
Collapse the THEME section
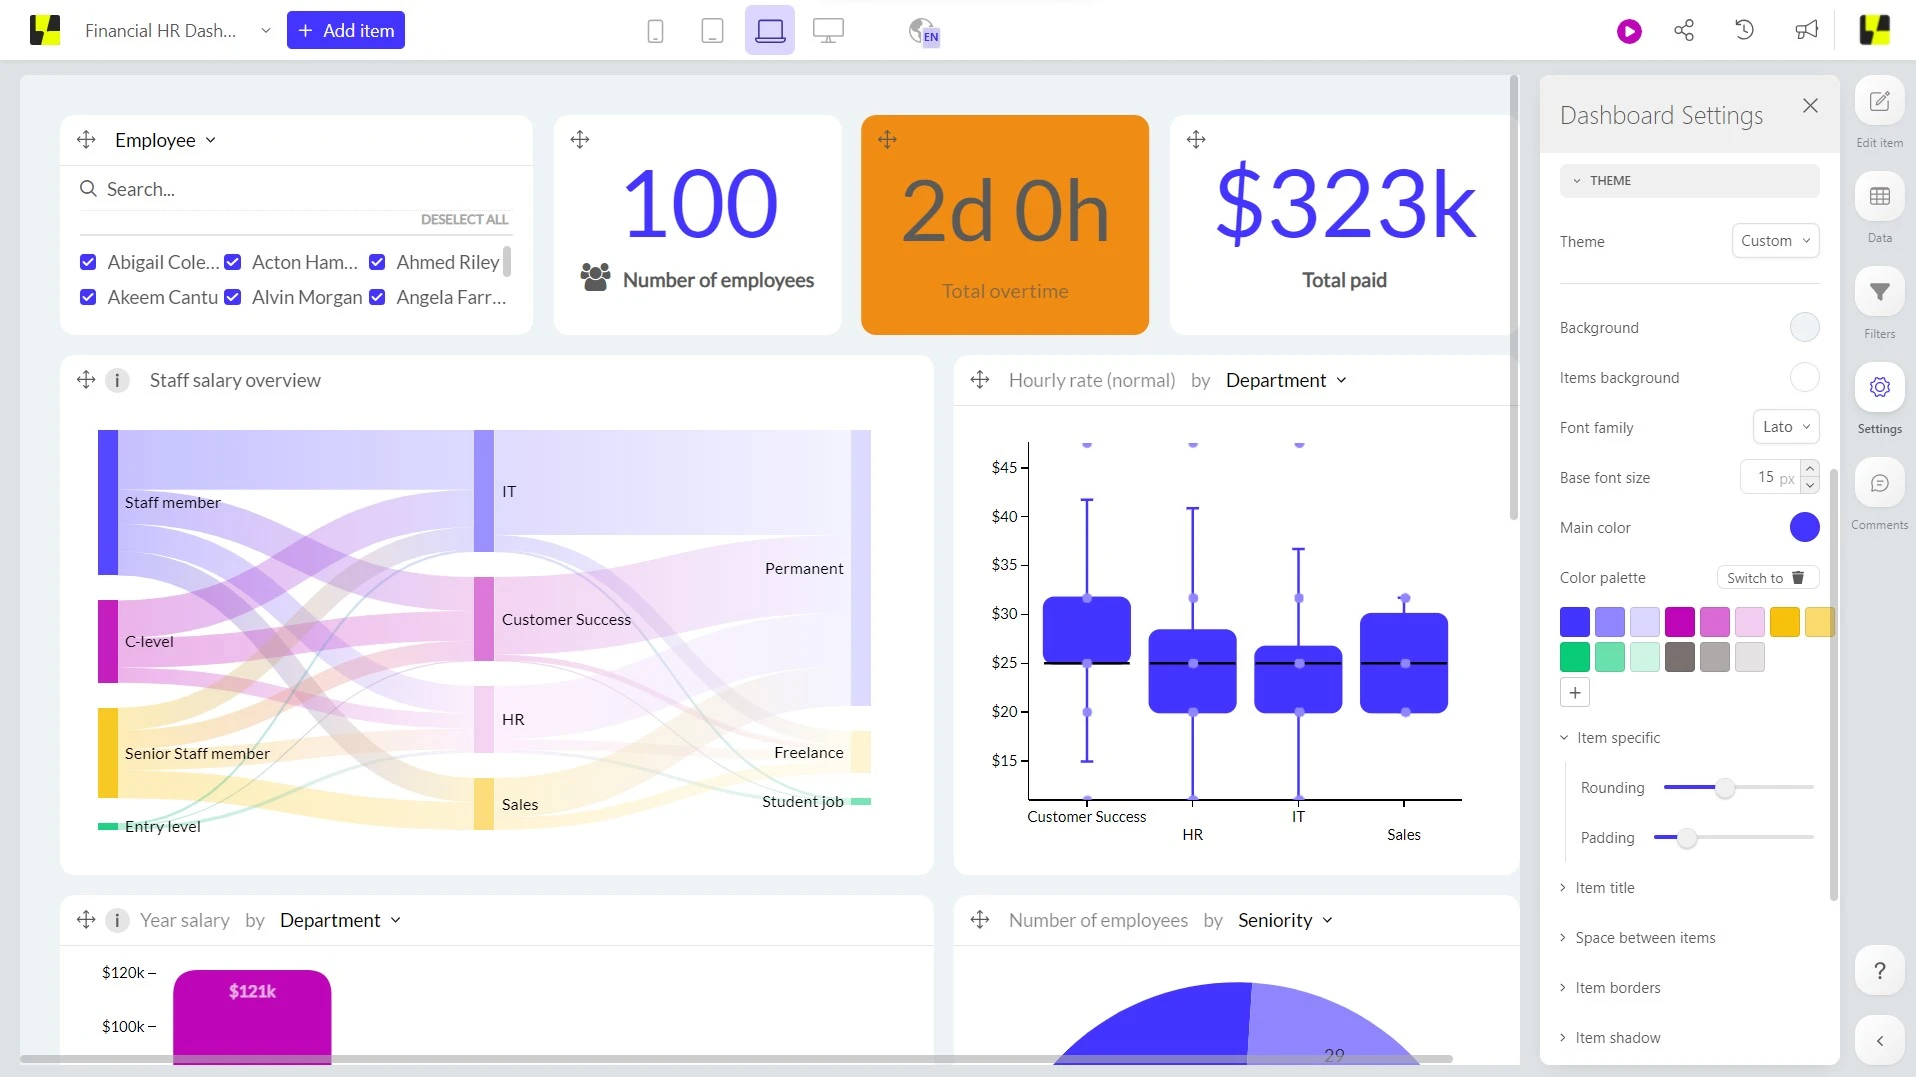click(x=1689, y=181)
